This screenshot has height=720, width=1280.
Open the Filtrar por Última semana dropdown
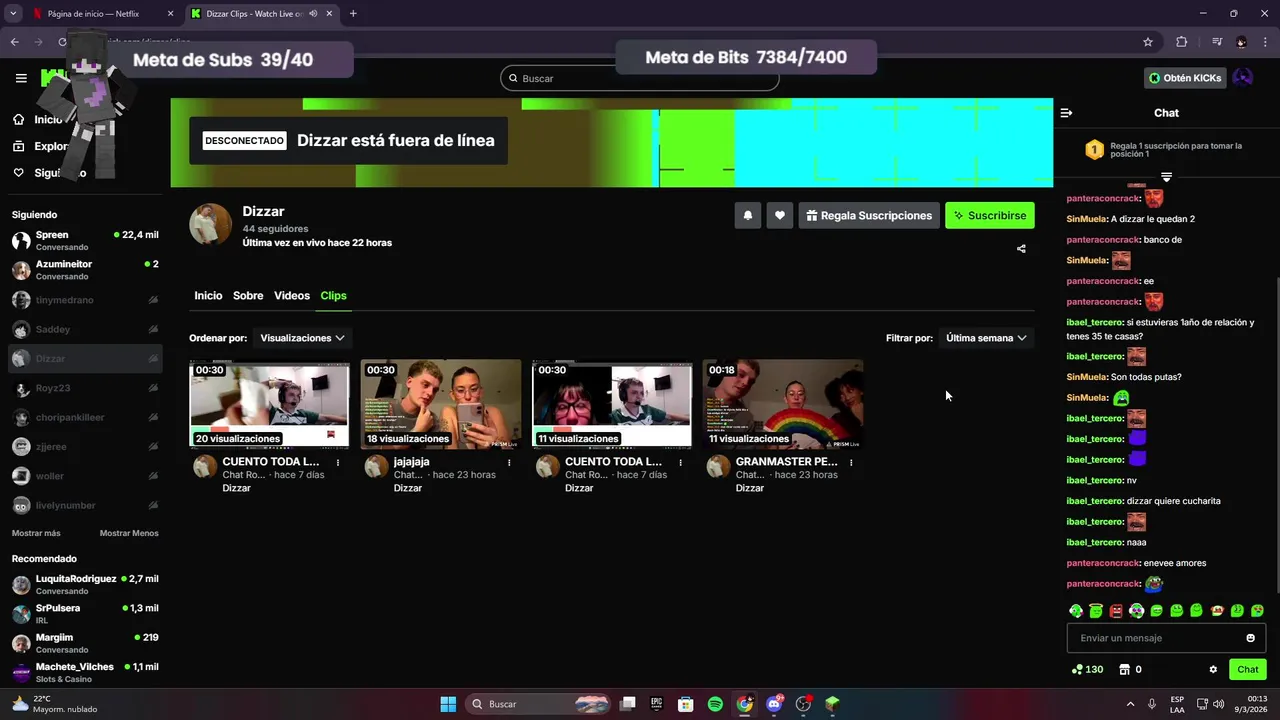pyautogui.click(x=986, y=338)
